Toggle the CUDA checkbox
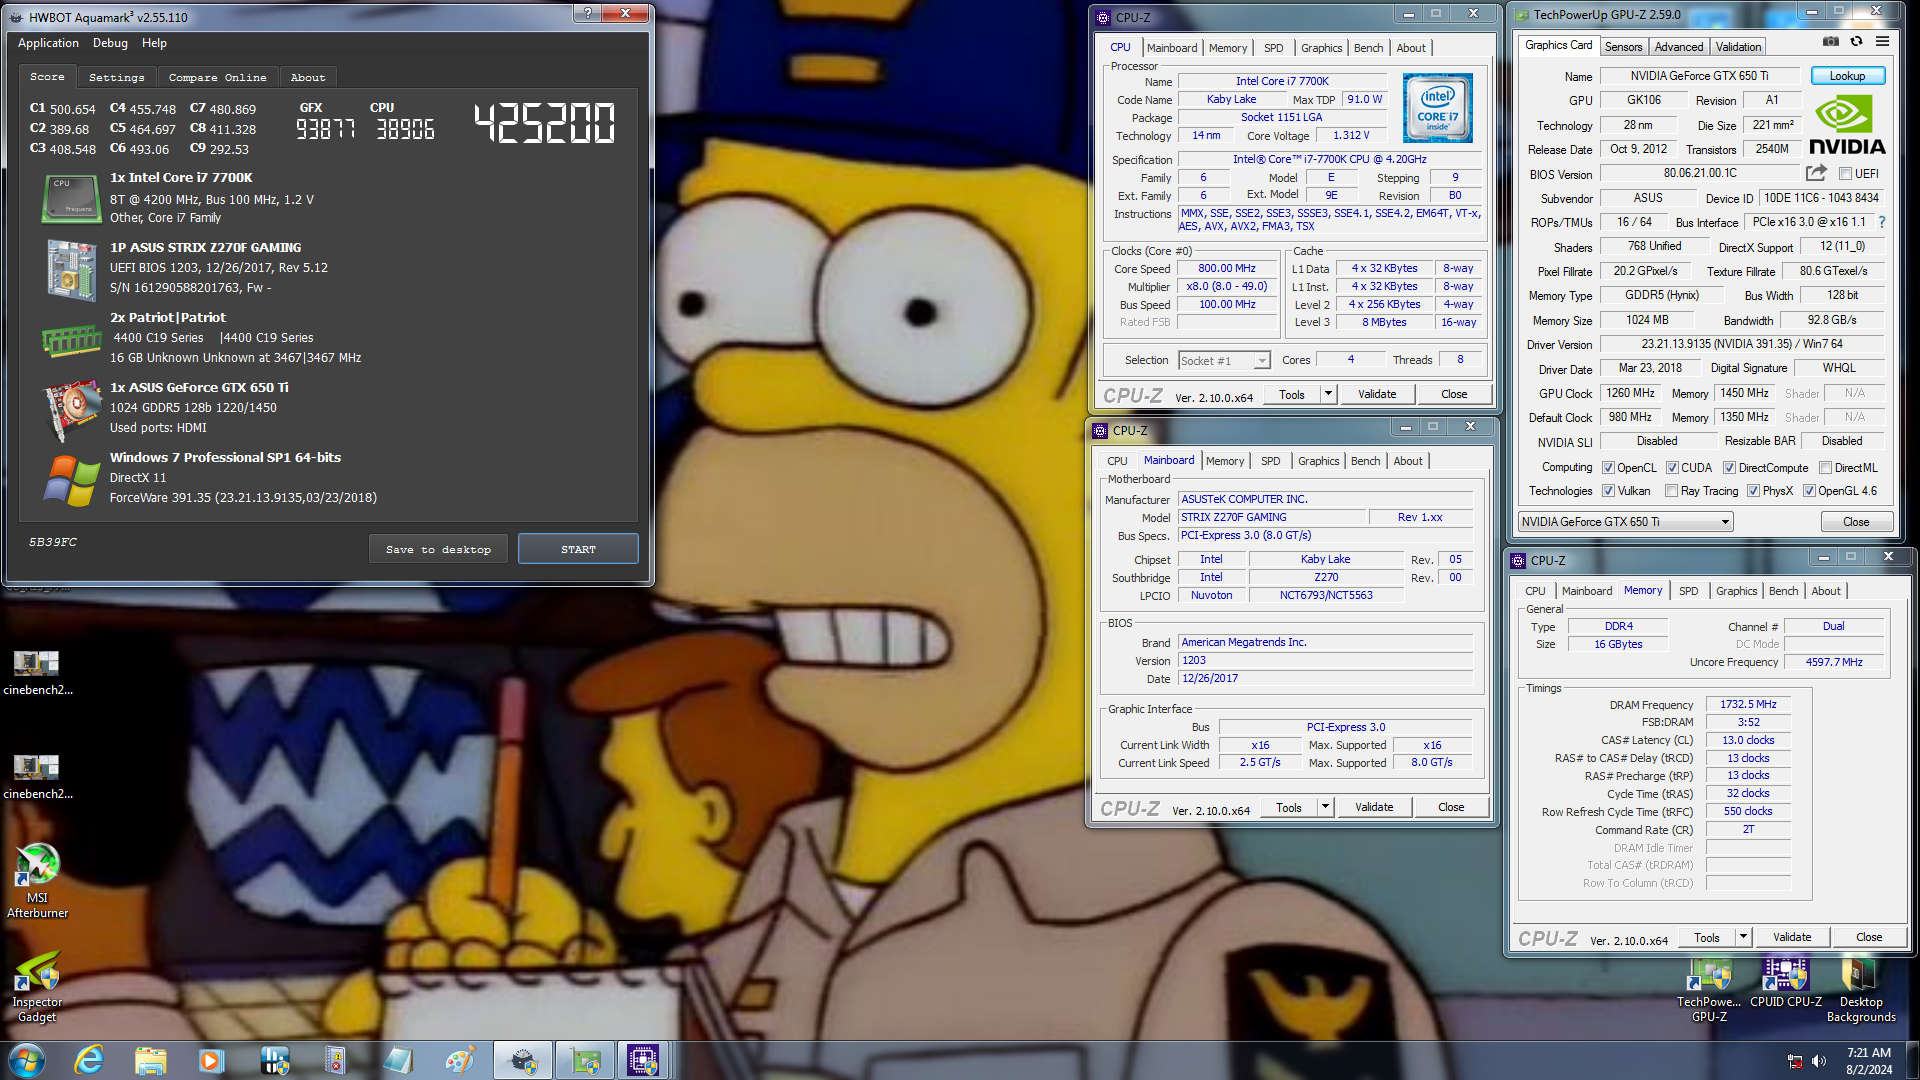Screen dimensions: 1920x1080 pos(1672,468)
